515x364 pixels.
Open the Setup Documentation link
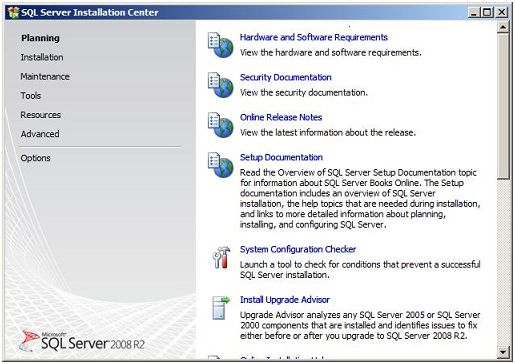[281, 157]
